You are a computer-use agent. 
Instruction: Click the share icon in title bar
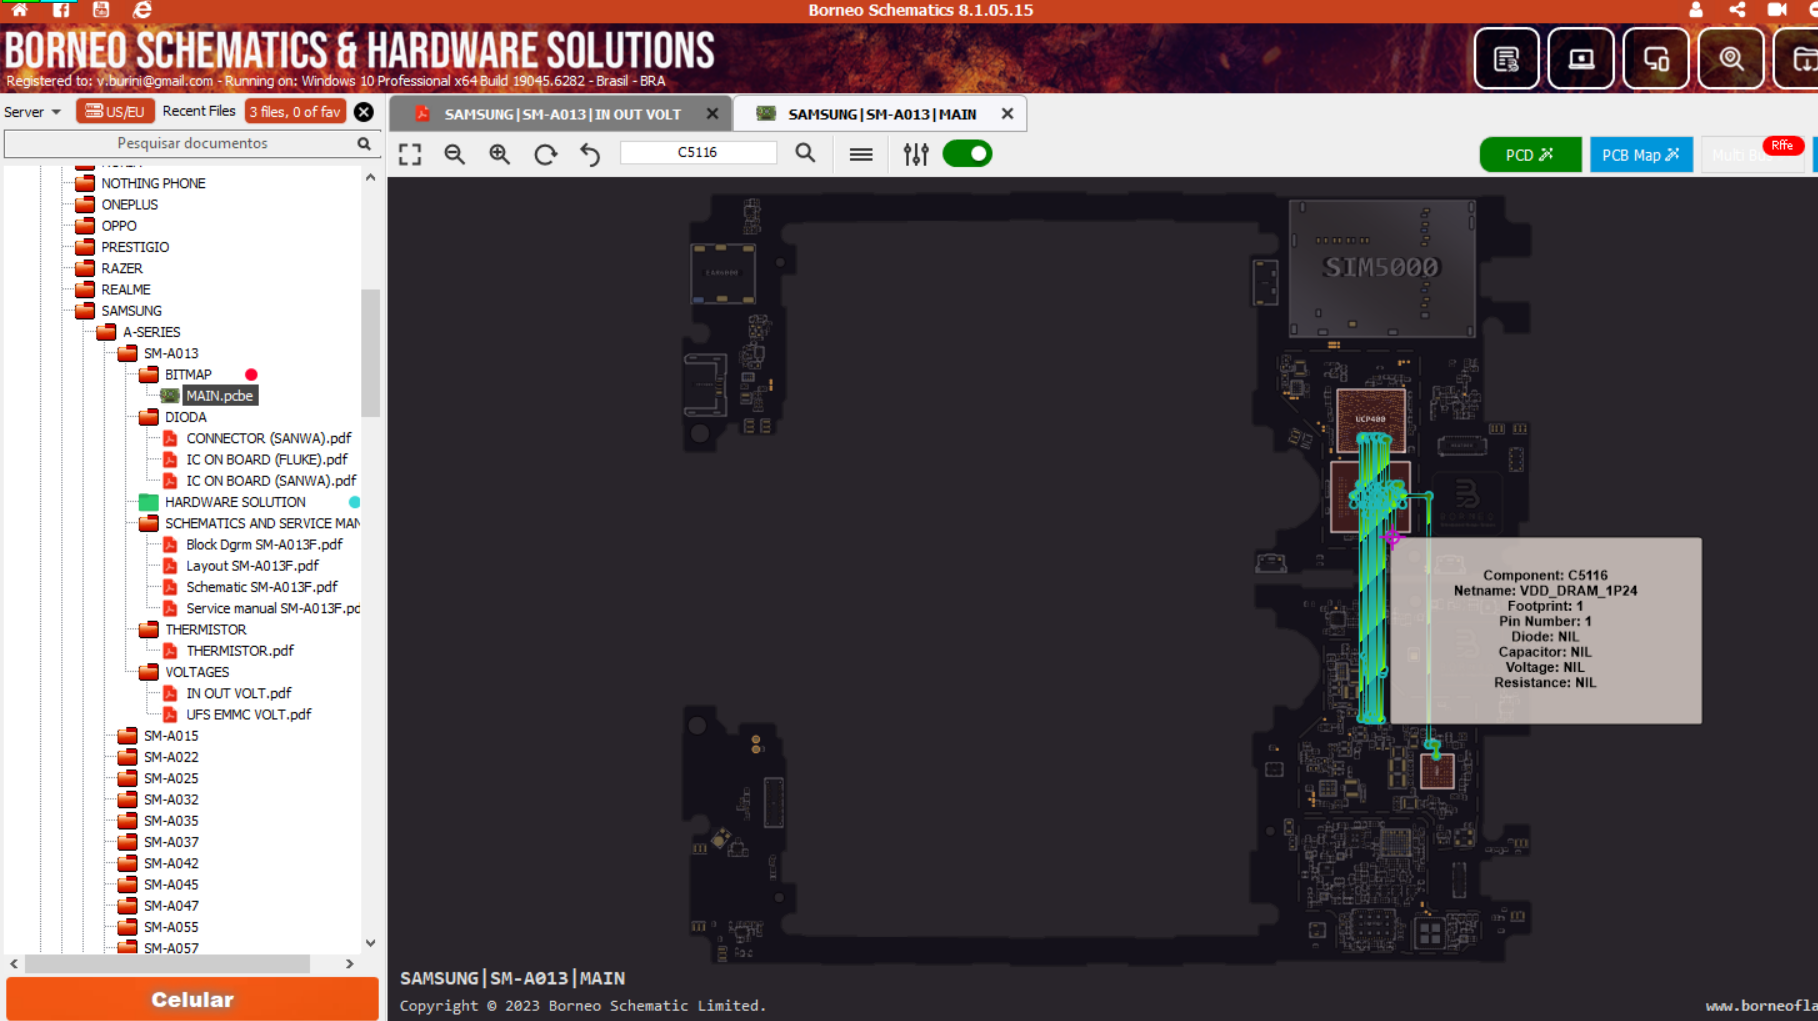(x=1737, y=9)
